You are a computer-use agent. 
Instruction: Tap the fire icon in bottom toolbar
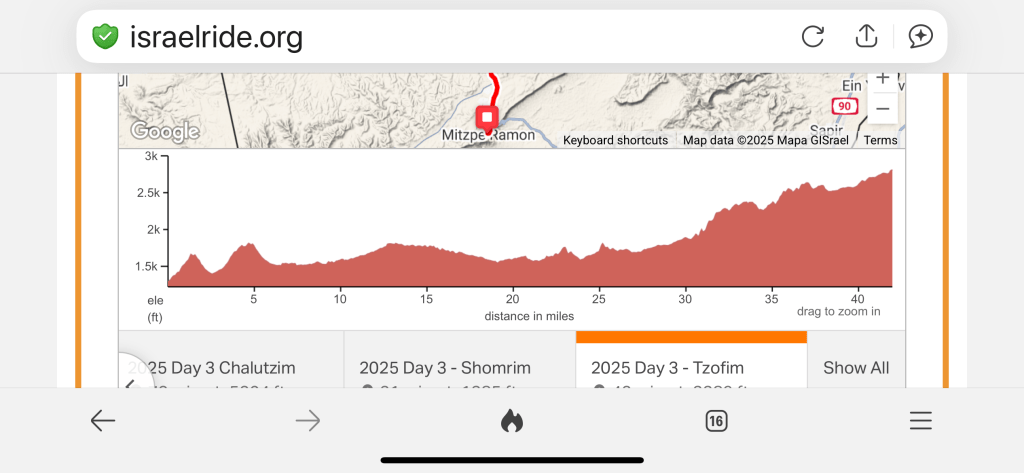coord(512,421)
